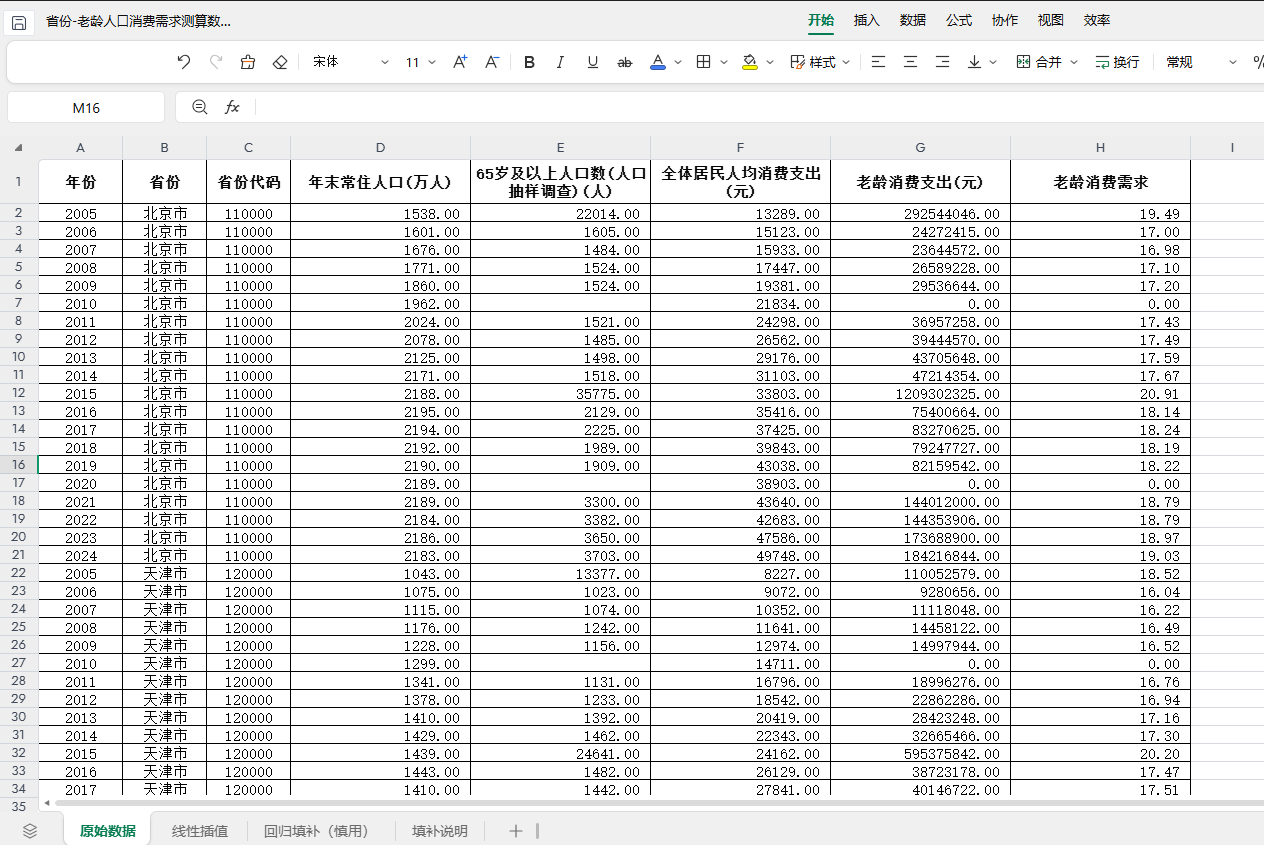Image resolution: width=1264 pixels, height=845 pixels.
Task: Click the cell with value 20.91
Action: (x=1100, y=394)
